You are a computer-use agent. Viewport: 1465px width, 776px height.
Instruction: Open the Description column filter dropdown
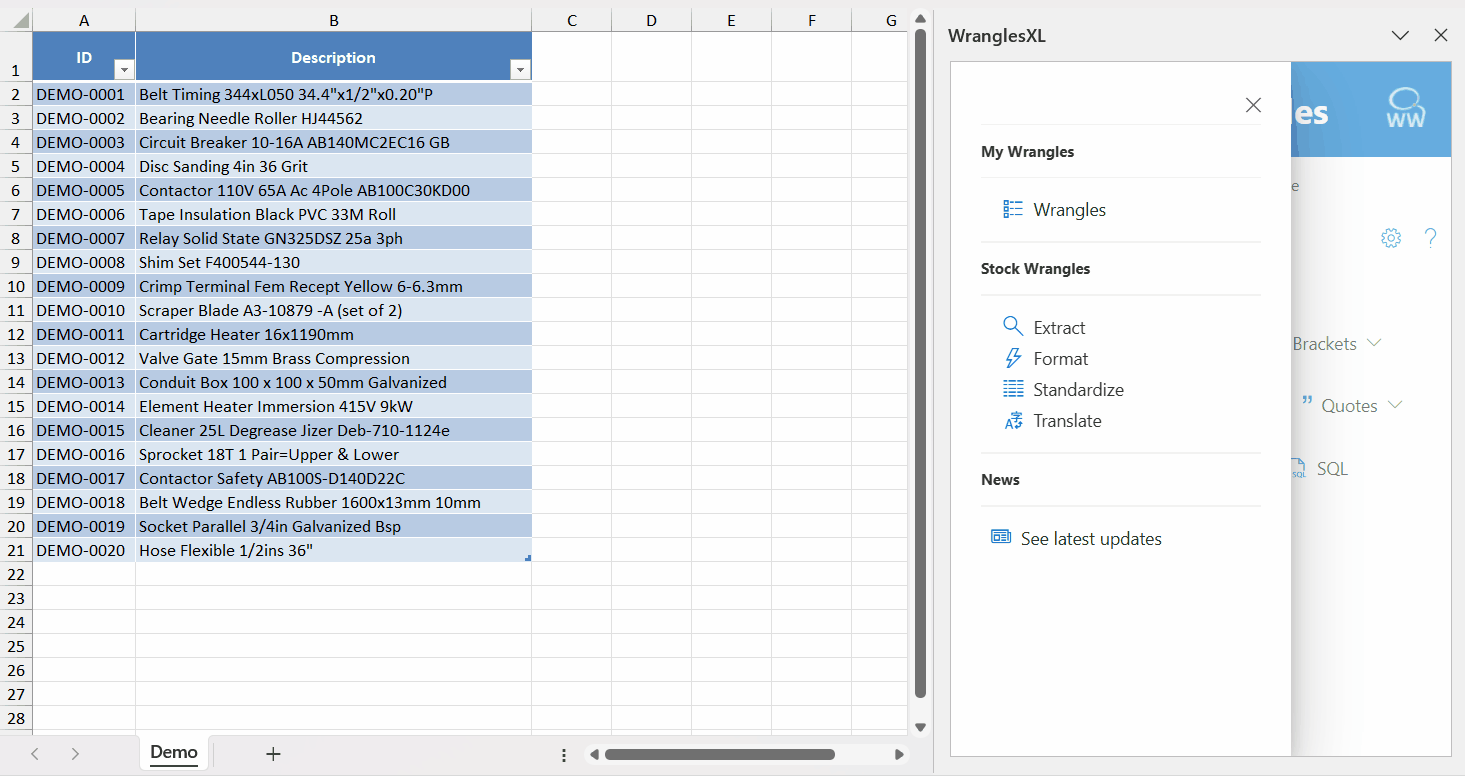(x=519, y=69)
